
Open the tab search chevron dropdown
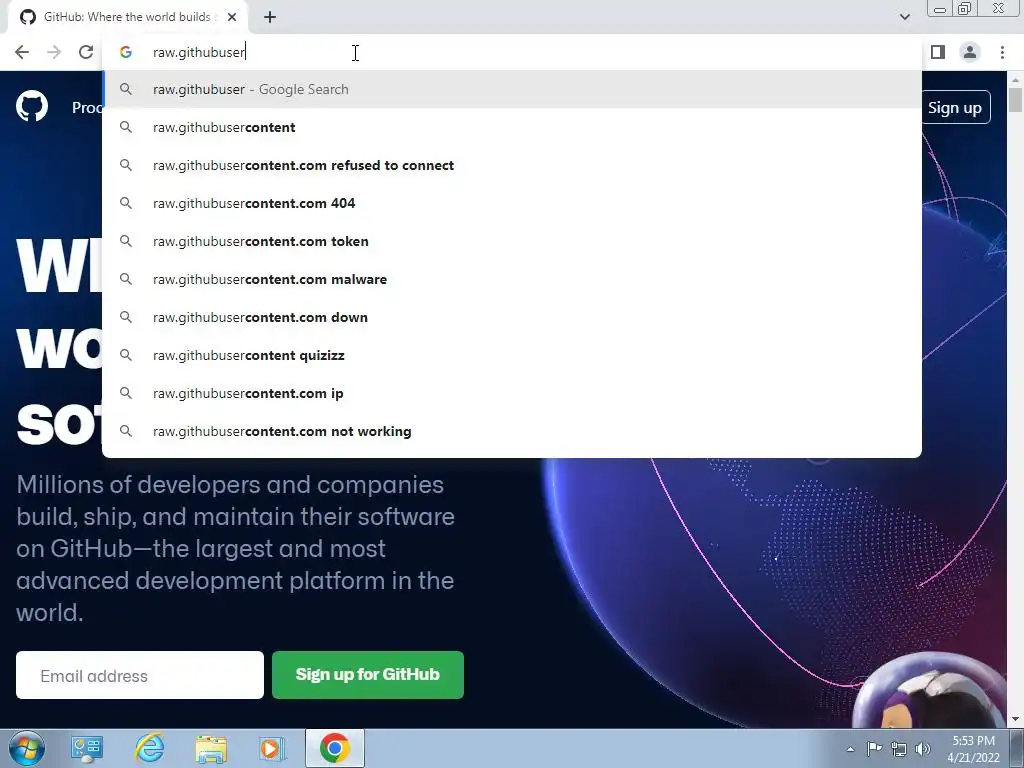tap(904, 17)
